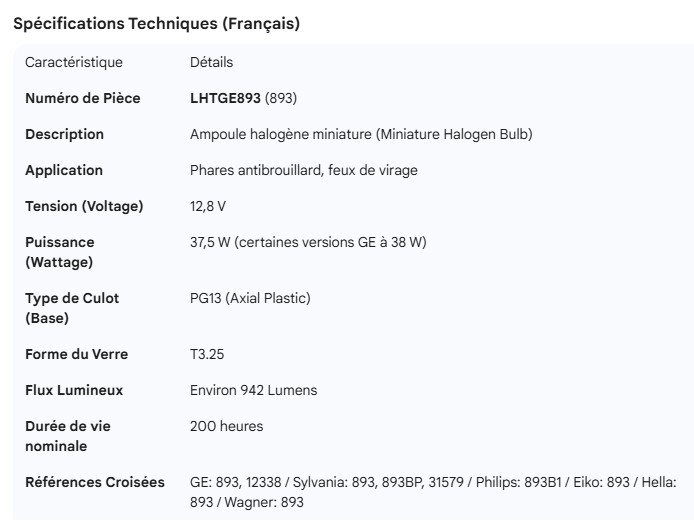The height and width of the screenshot is (524, 694).
Task: Click the PG13 (Axial Plastic) value
Action: pos(250,298)
